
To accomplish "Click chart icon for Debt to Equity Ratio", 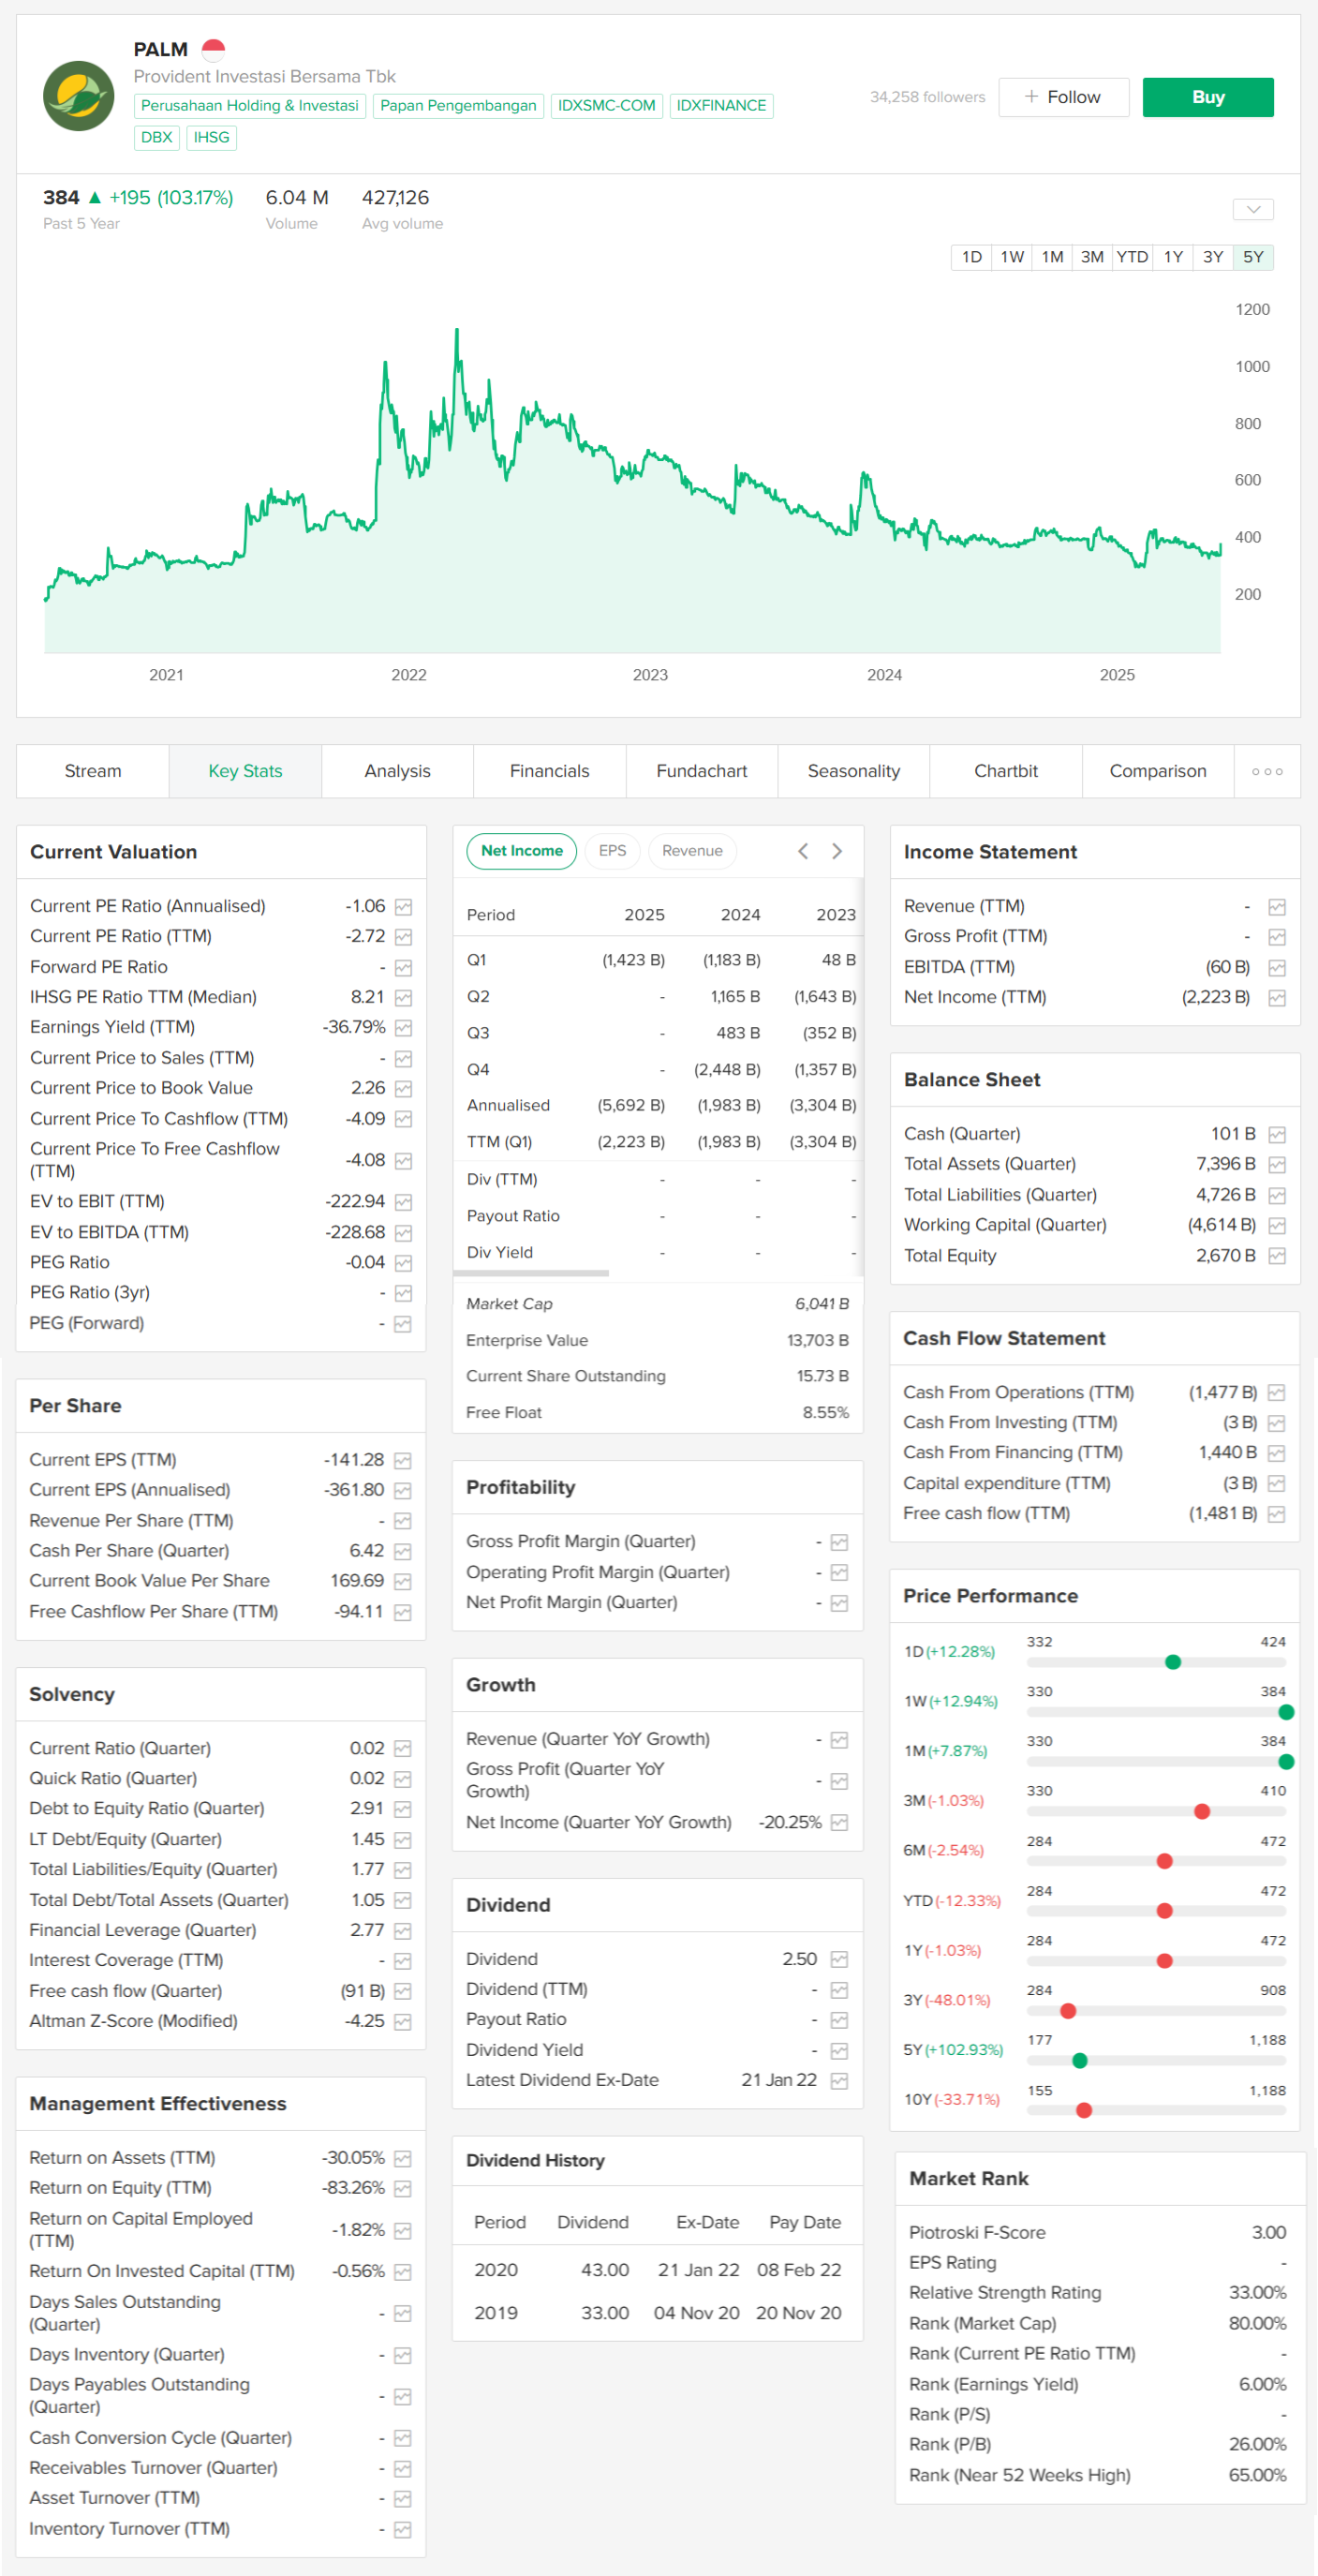I will [403, 1809].
